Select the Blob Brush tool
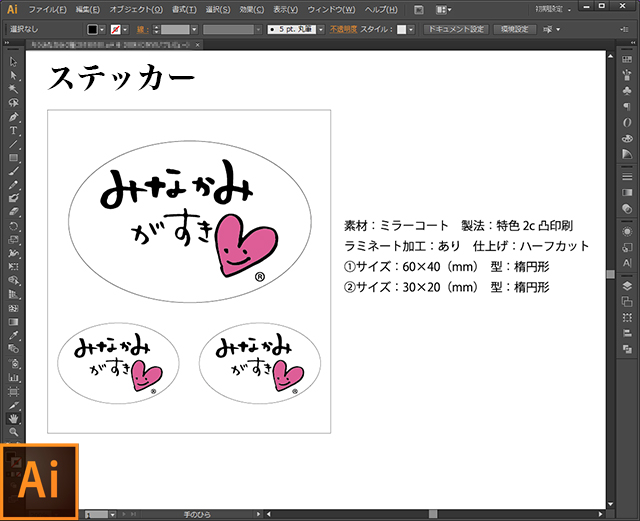This screenshot has width=640, height=521. tap(13, 198)
